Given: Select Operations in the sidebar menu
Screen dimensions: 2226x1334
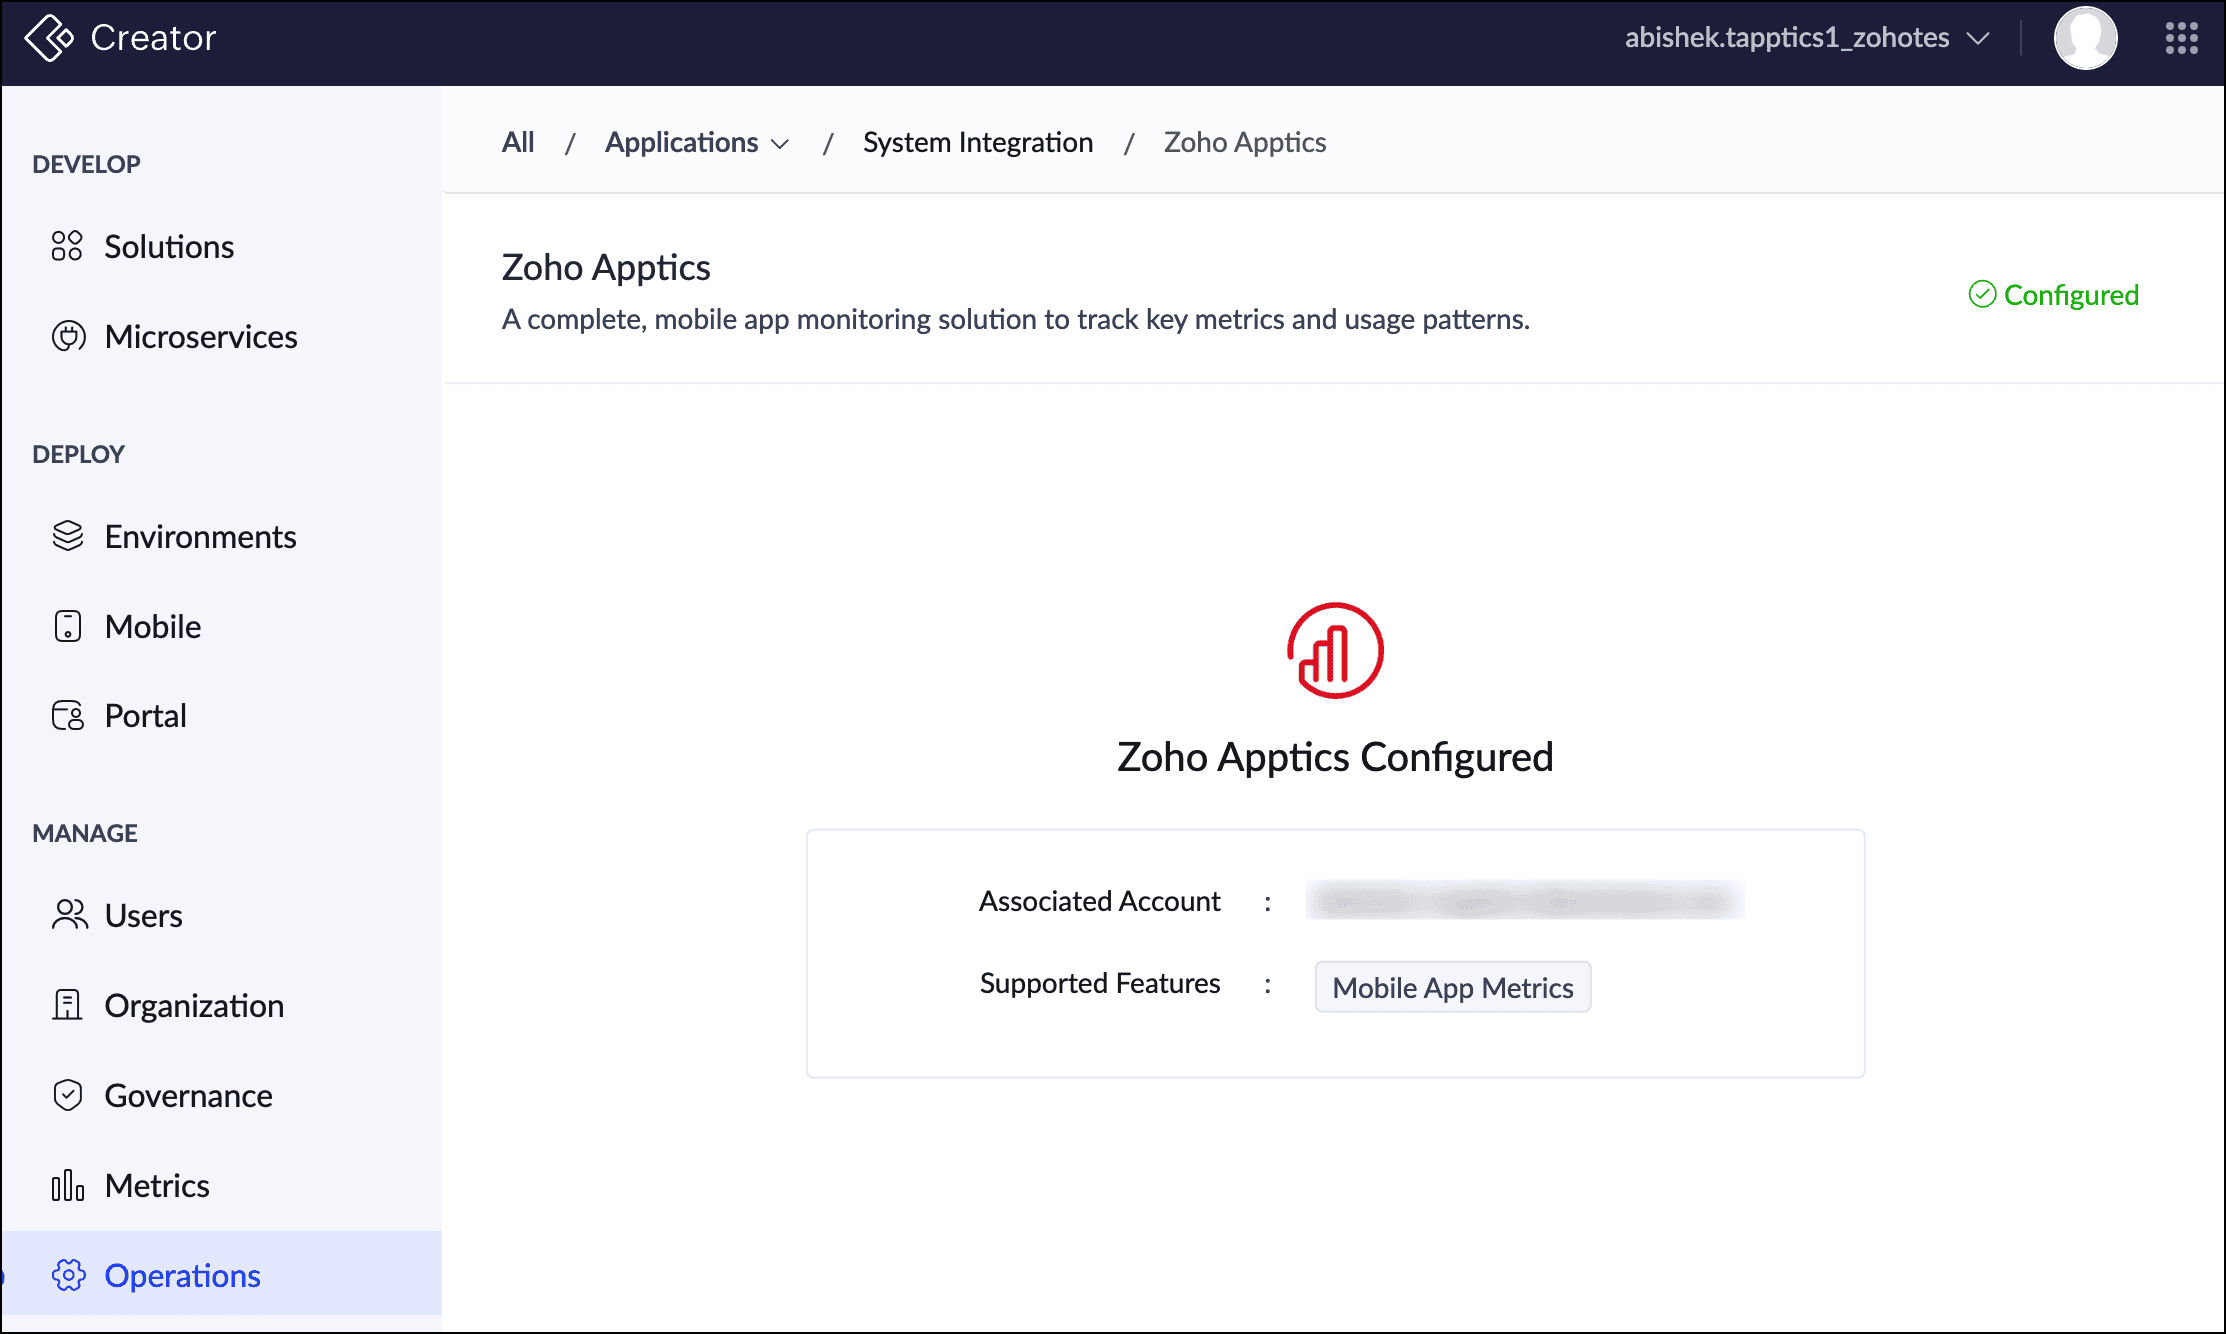Looking at the screenshot, I should pyautogui.click(x=182, y=1275).
